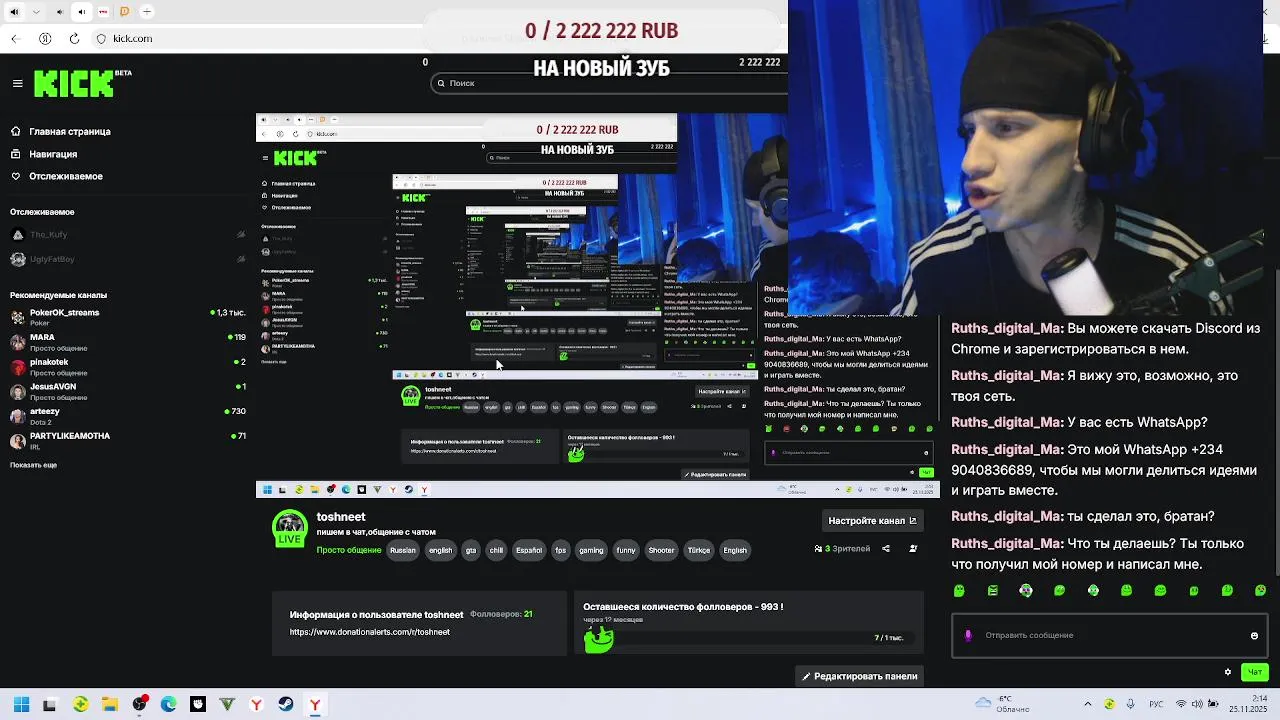Image resolution: width=1280 pixels, height=720 pixels.
Task: Click the Поиск search field
Action: pyautogui.click(x=610, y=83)
